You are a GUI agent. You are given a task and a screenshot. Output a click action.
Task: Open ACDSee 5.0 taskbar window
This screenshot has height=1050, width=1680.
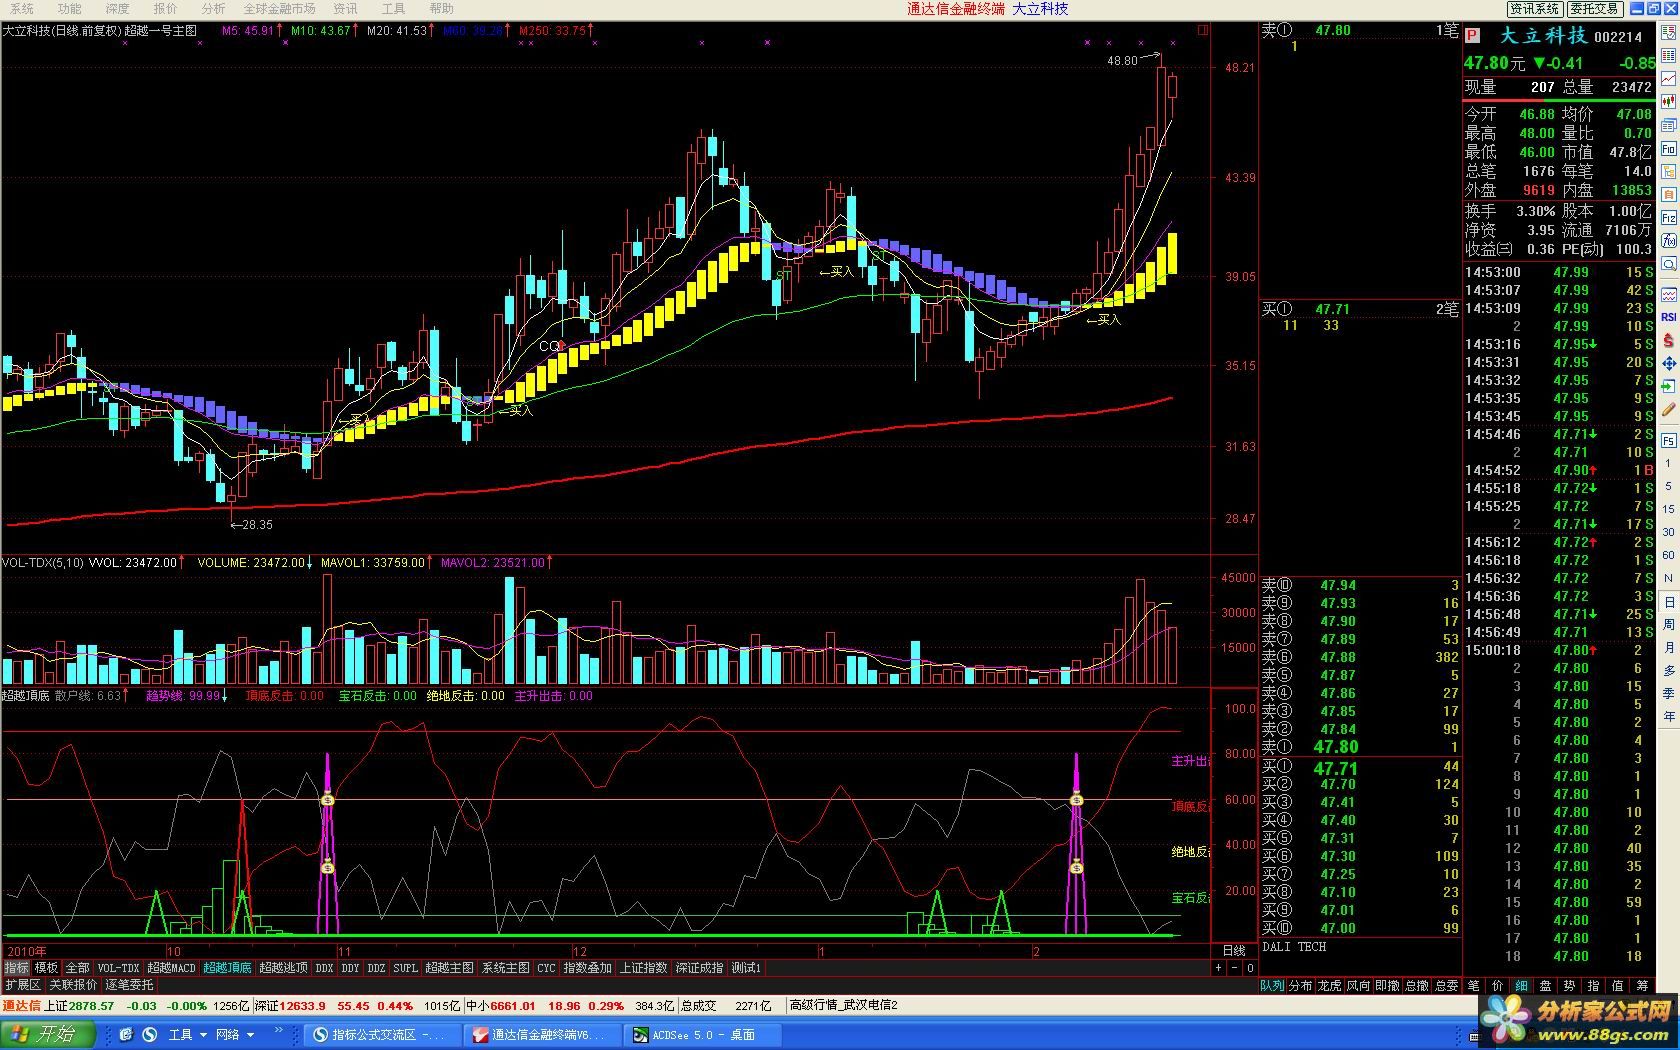(x=702, y=1035)
